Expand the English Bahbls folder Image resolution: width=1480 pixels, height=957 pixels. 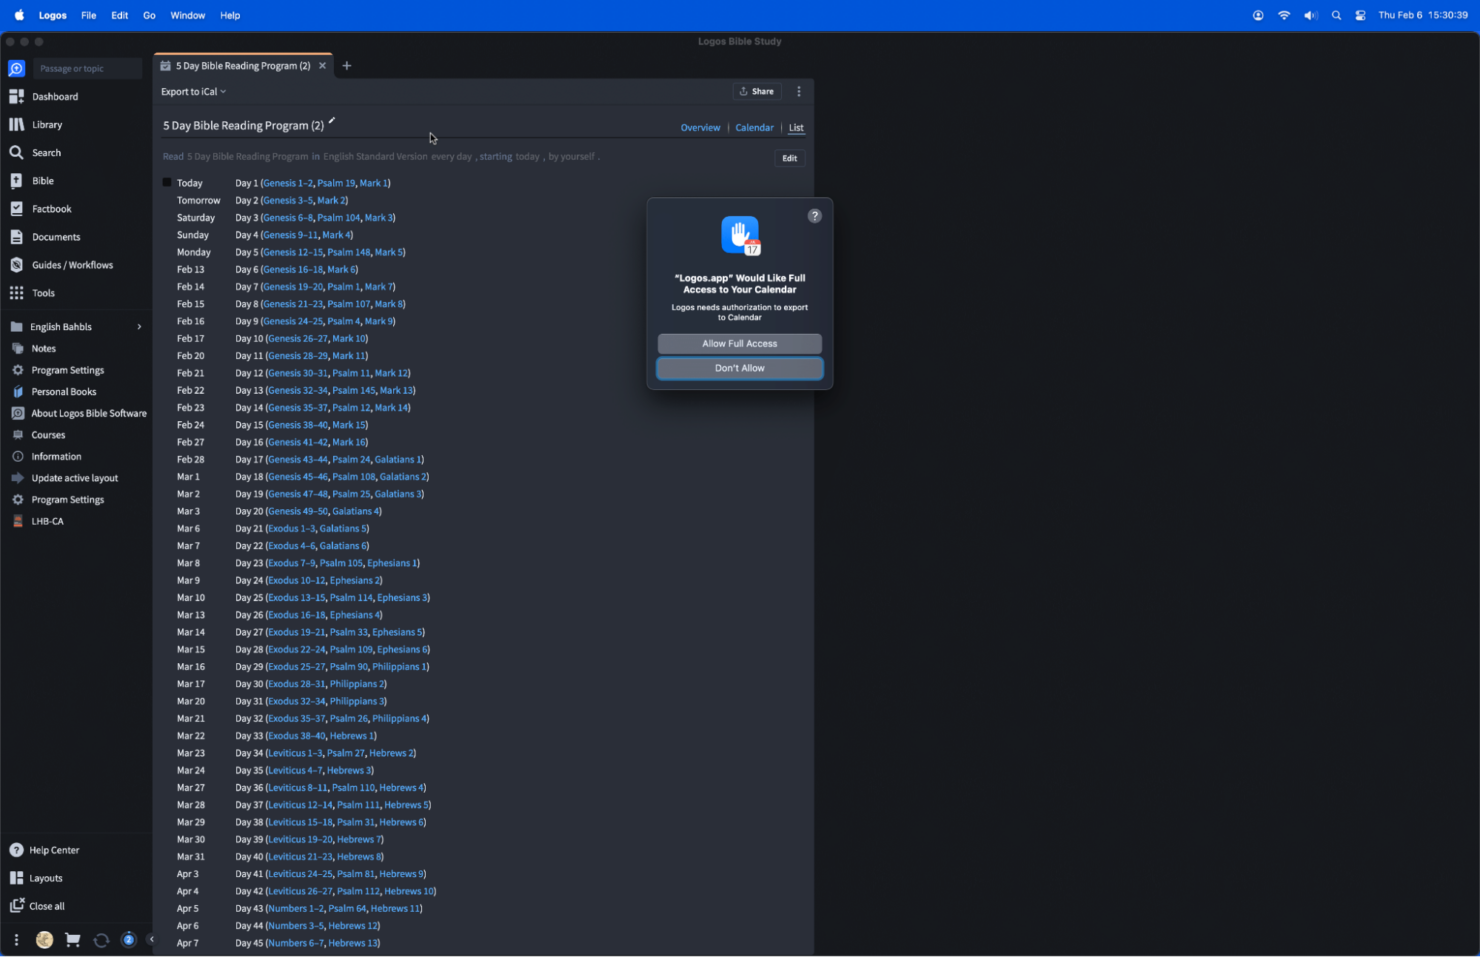coord(139,326)
